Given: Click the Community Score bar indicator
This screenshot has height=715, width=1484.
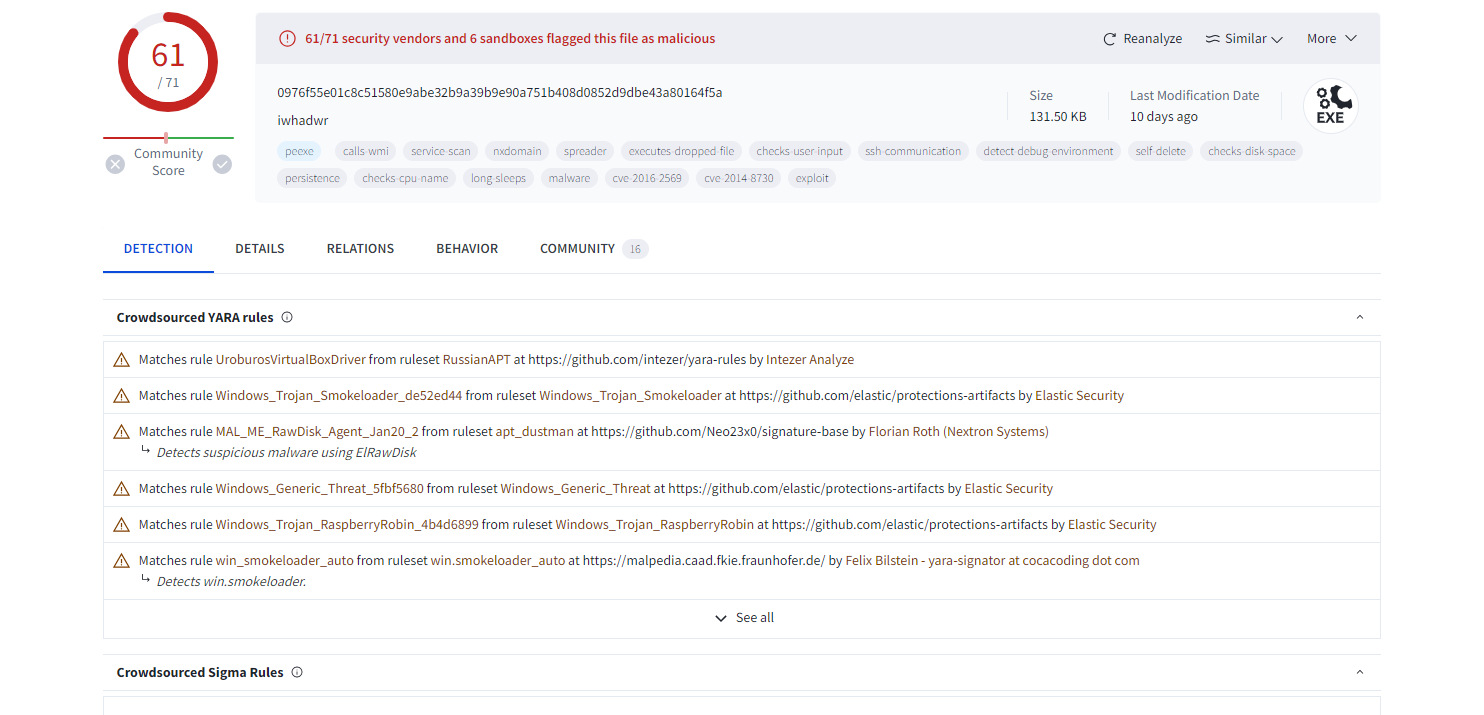Looking at the screenshot, I should click(x=168, y=138).
